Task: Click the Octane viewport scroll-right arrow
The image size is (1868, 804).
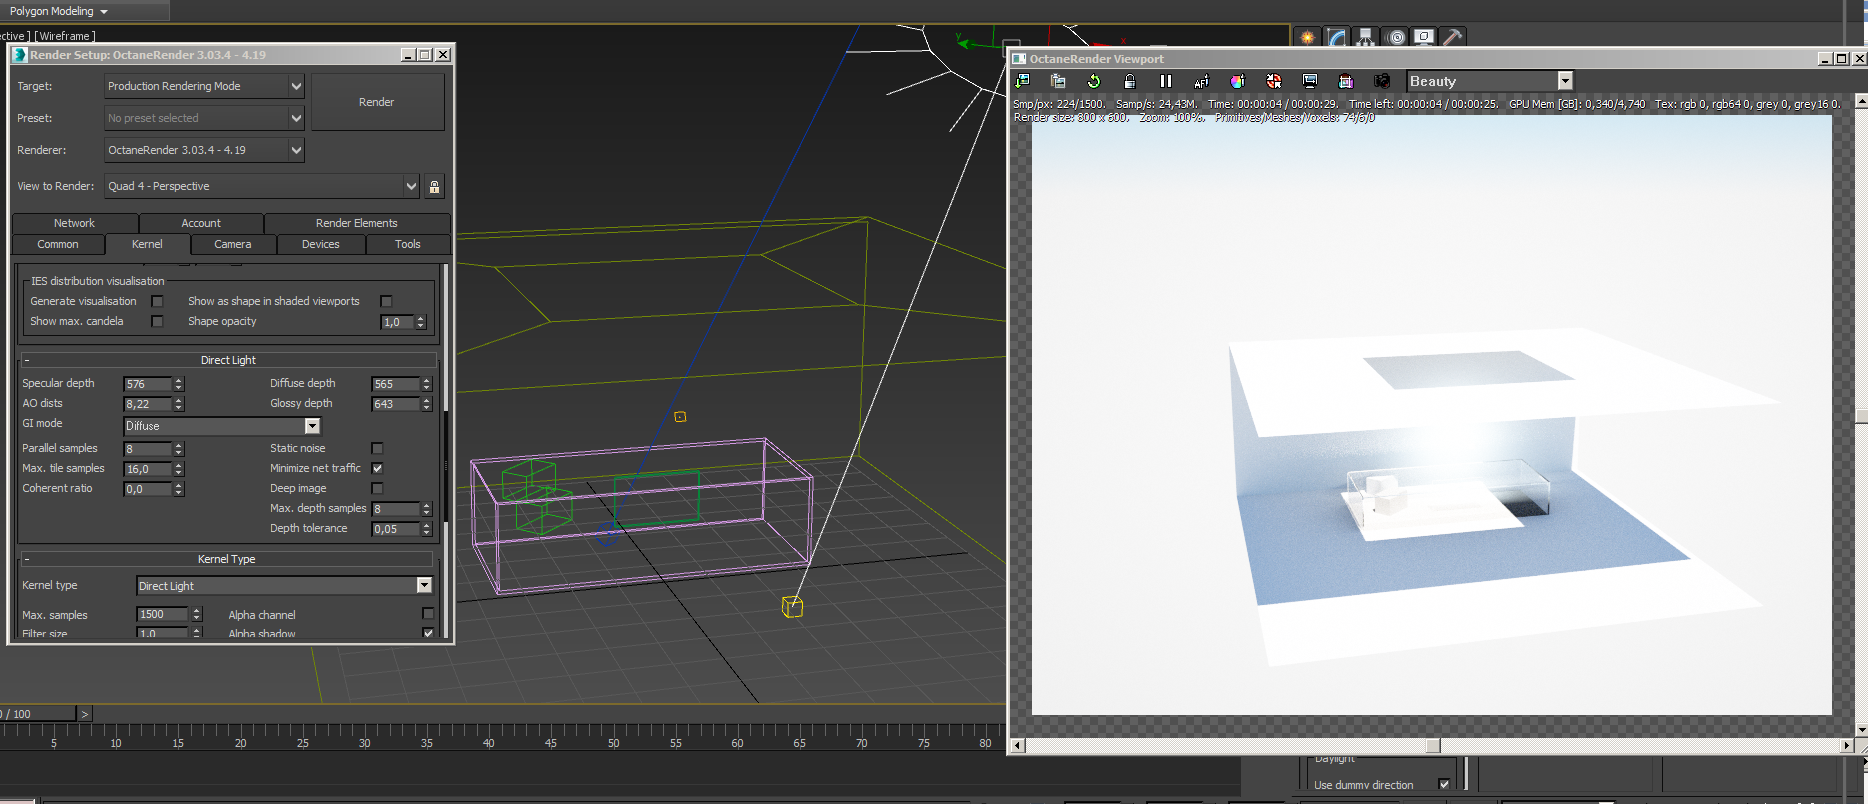Action: 1847,745
